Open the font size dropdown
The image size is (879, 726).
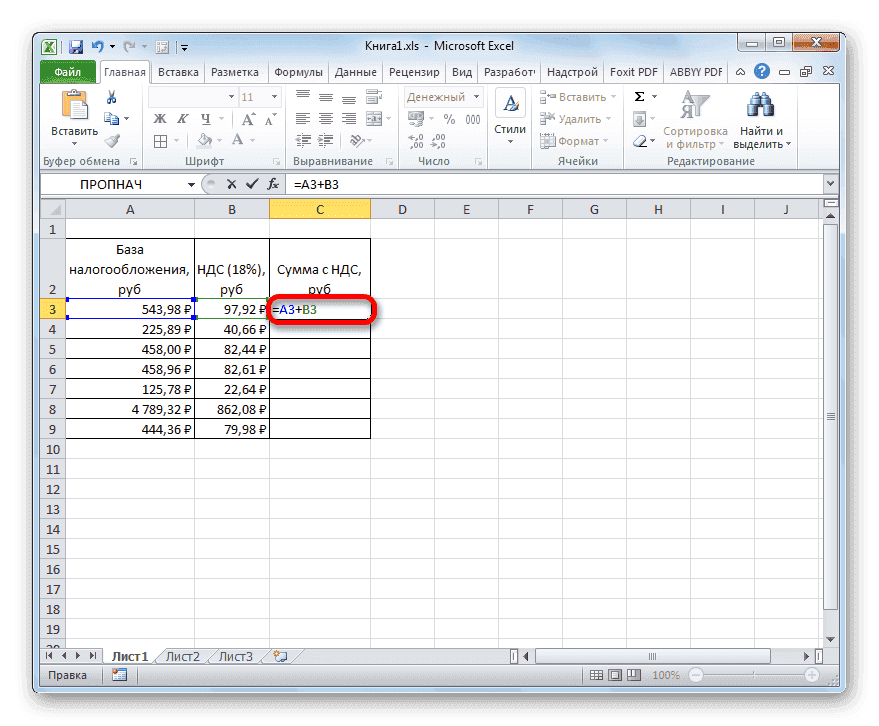[274, 96]
